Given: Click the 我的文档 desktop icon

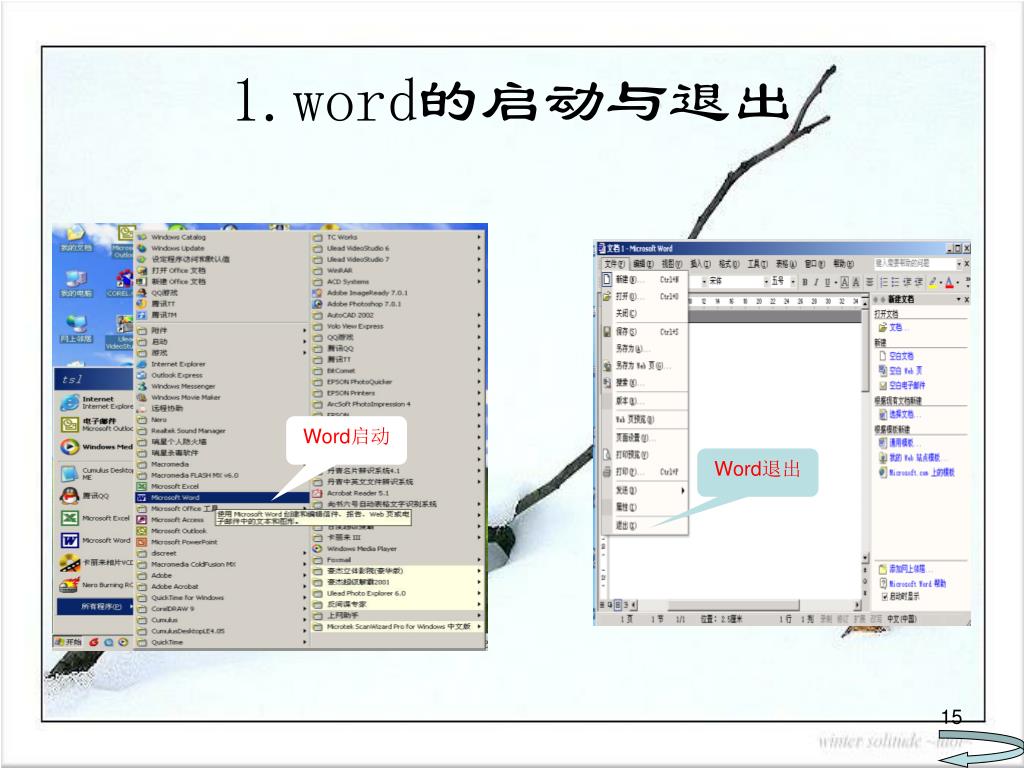Looking at the screenshot, I should tap(76, 238).
